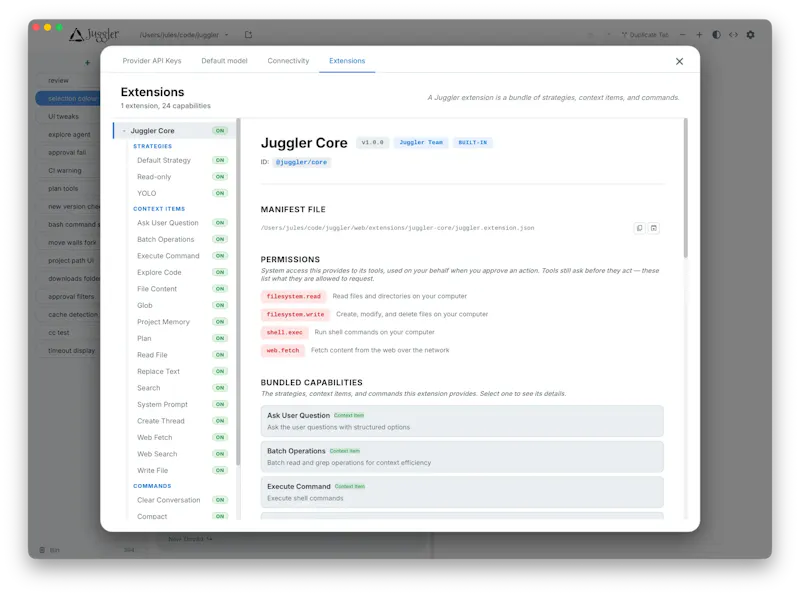Switch to Default model tab
800x596 pixels.
(224, 61)
